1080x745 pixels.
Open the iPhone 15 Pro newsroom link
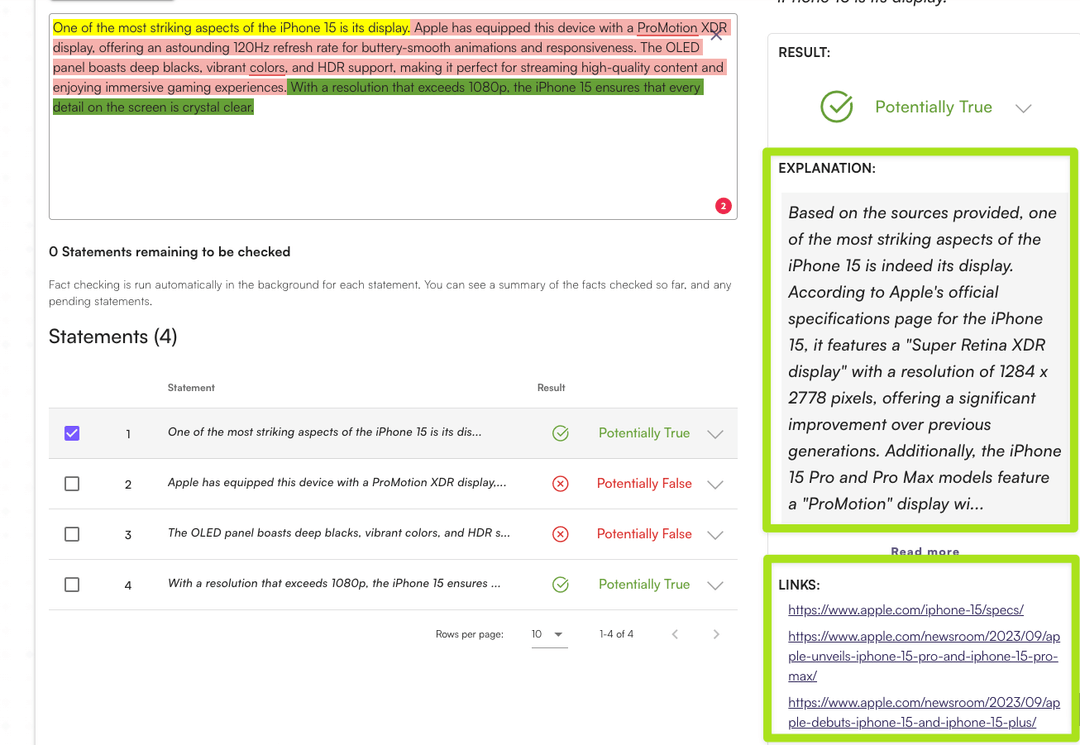click(923, 656)
